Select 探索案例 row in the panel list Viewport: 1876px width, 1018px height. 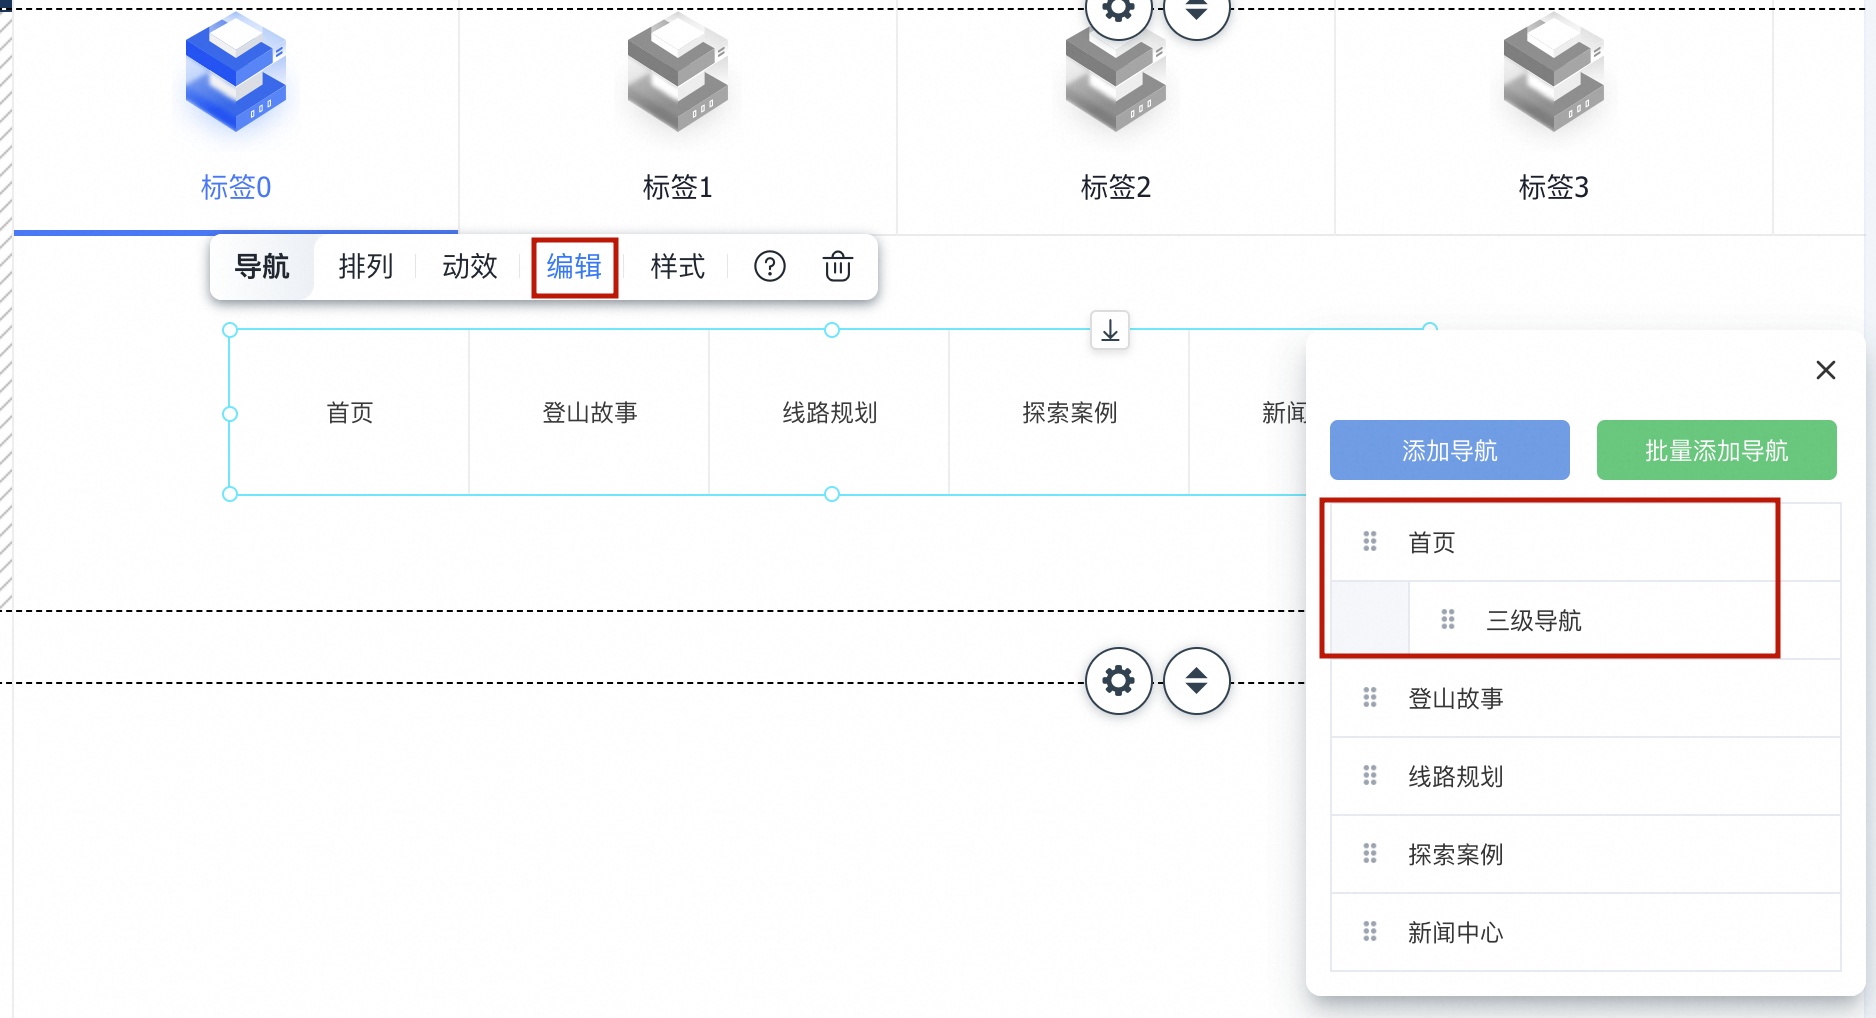(x=1586, y=854)
